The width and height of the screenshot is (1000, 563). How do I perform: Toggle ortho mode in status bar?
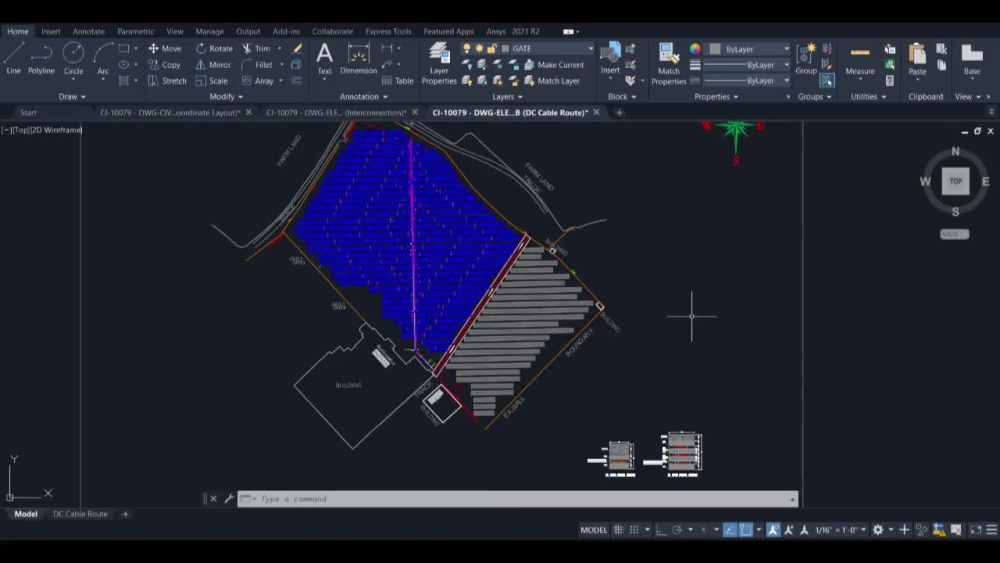coord(661,530)
